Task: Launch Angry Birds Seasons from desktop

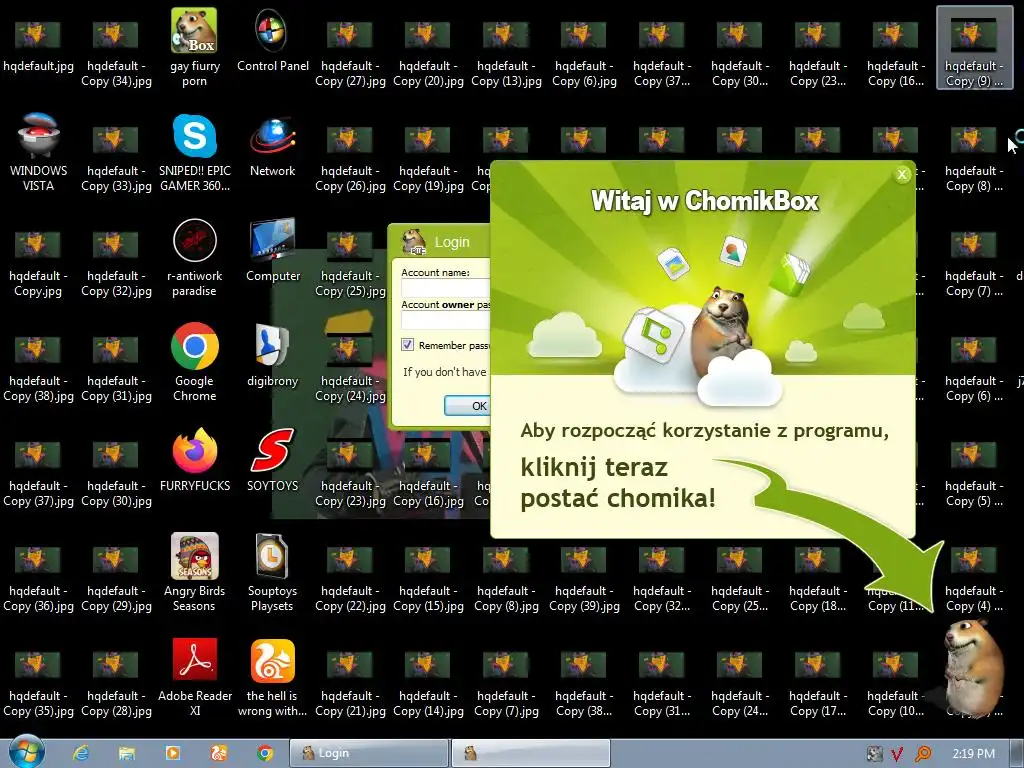Action: 194,573
